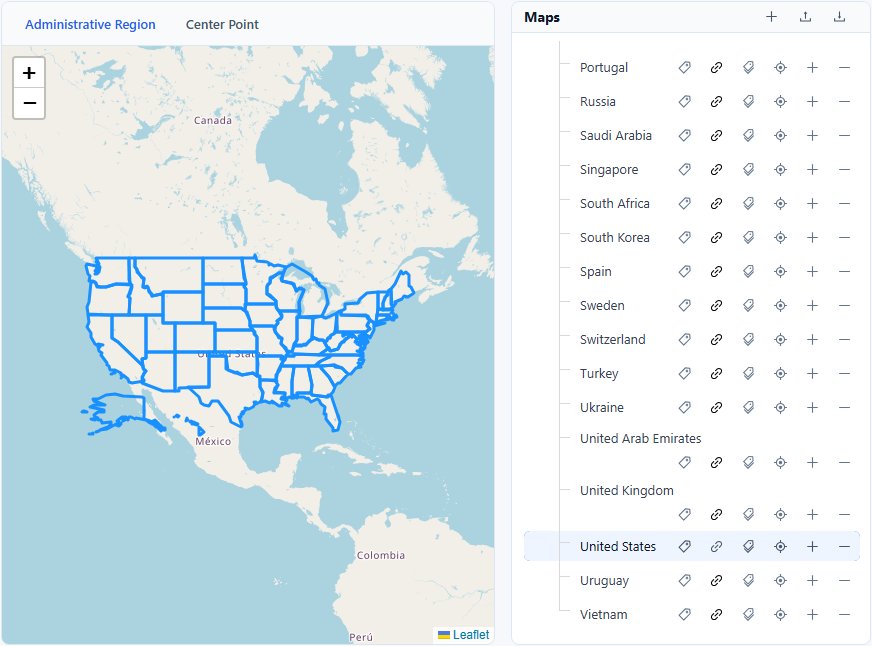Viewport: 872px width, 646px height.
Task: Select Russia in the maps tree
Action: pos(597,101)
